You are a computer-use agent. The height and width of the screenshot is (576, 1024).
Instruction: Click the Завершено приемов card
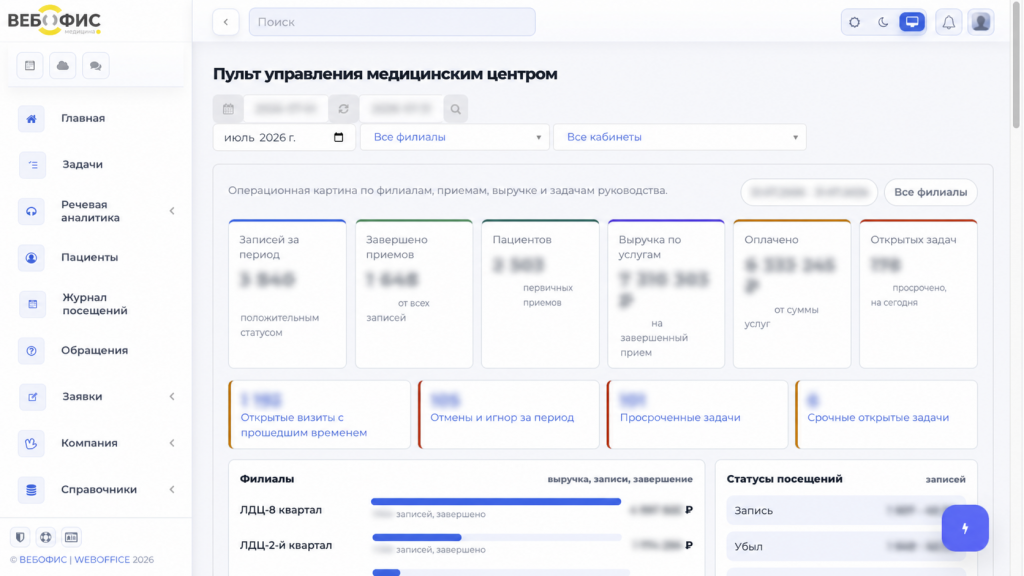tap(414, 294)
